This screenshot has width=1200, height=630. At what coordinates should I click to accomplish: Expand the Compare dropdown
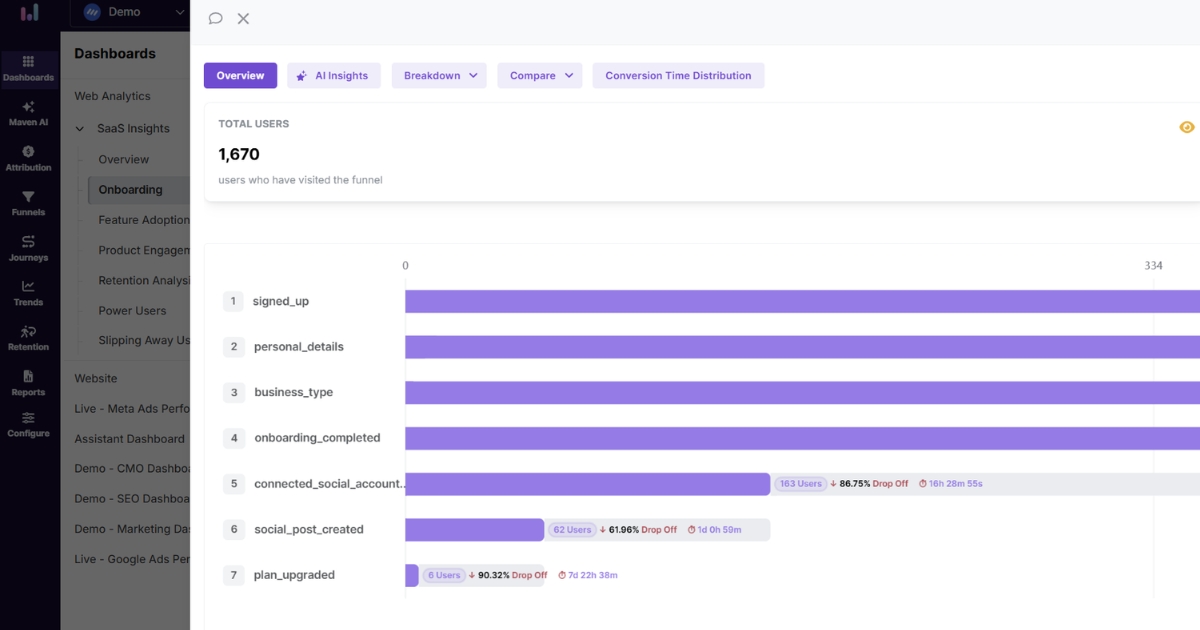pos(540,75)
